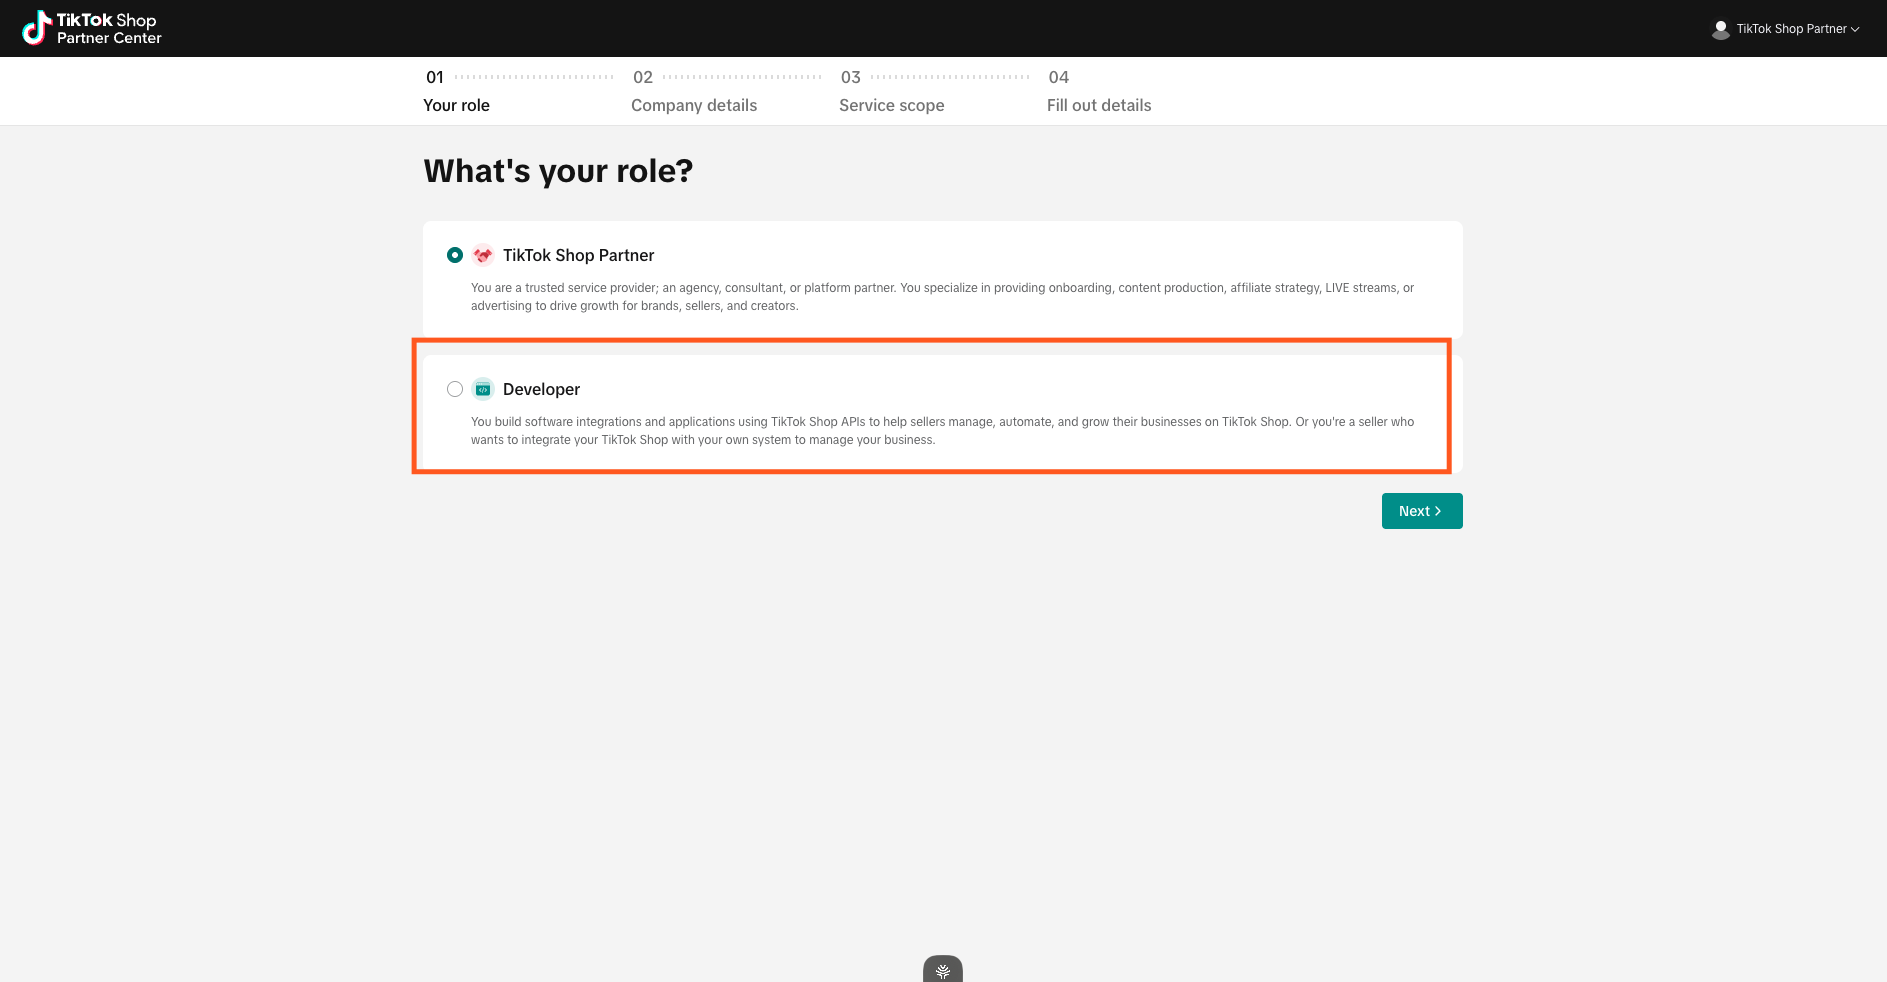Viewport: 1887px width, 982px height.
Task: Go to step 03 Service scope
Action: [x=891, y=105]
